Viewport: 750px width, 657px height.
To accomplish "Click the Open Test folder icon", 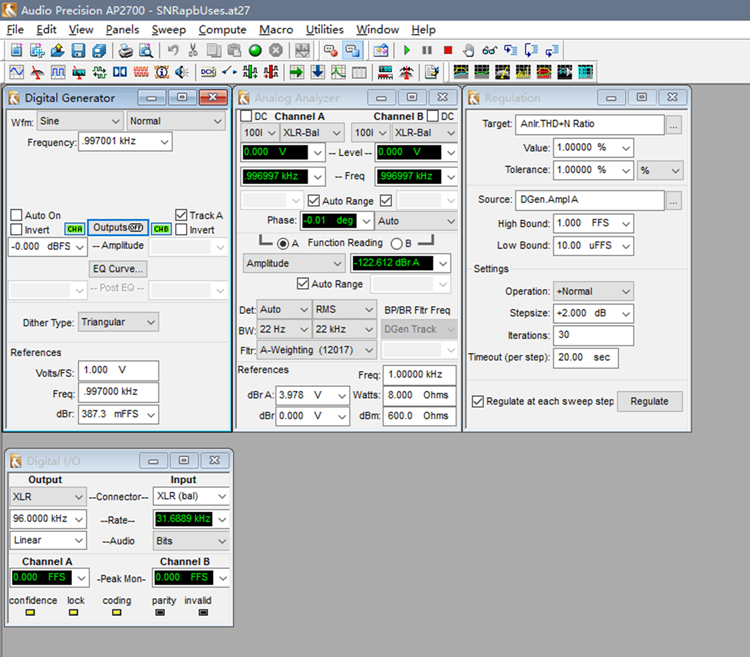I will pos(57,50).
